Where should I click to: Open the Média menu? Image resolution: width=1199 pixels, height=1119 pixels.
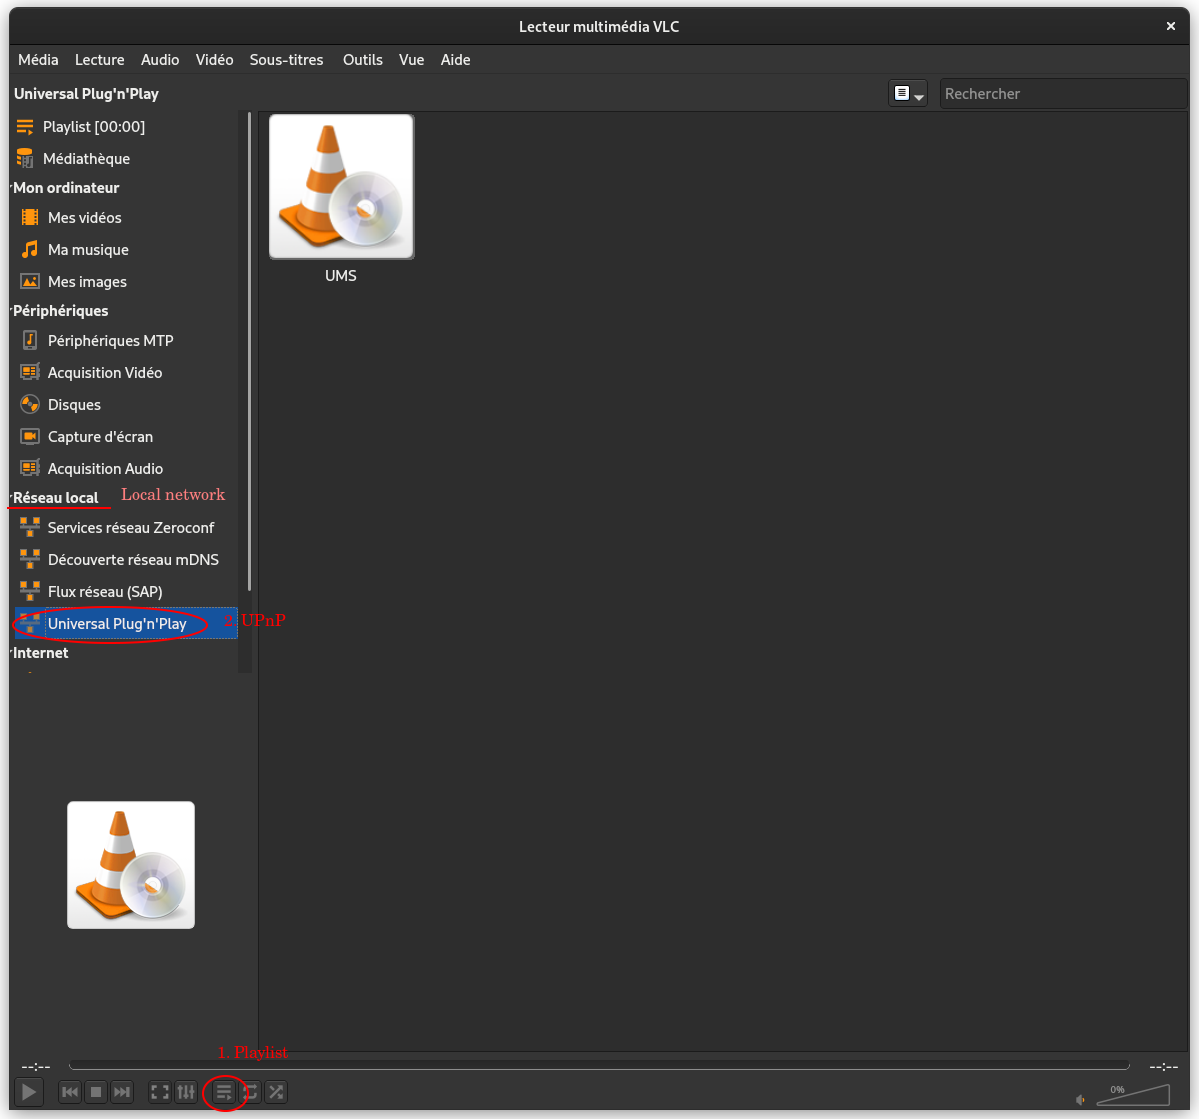38,60
